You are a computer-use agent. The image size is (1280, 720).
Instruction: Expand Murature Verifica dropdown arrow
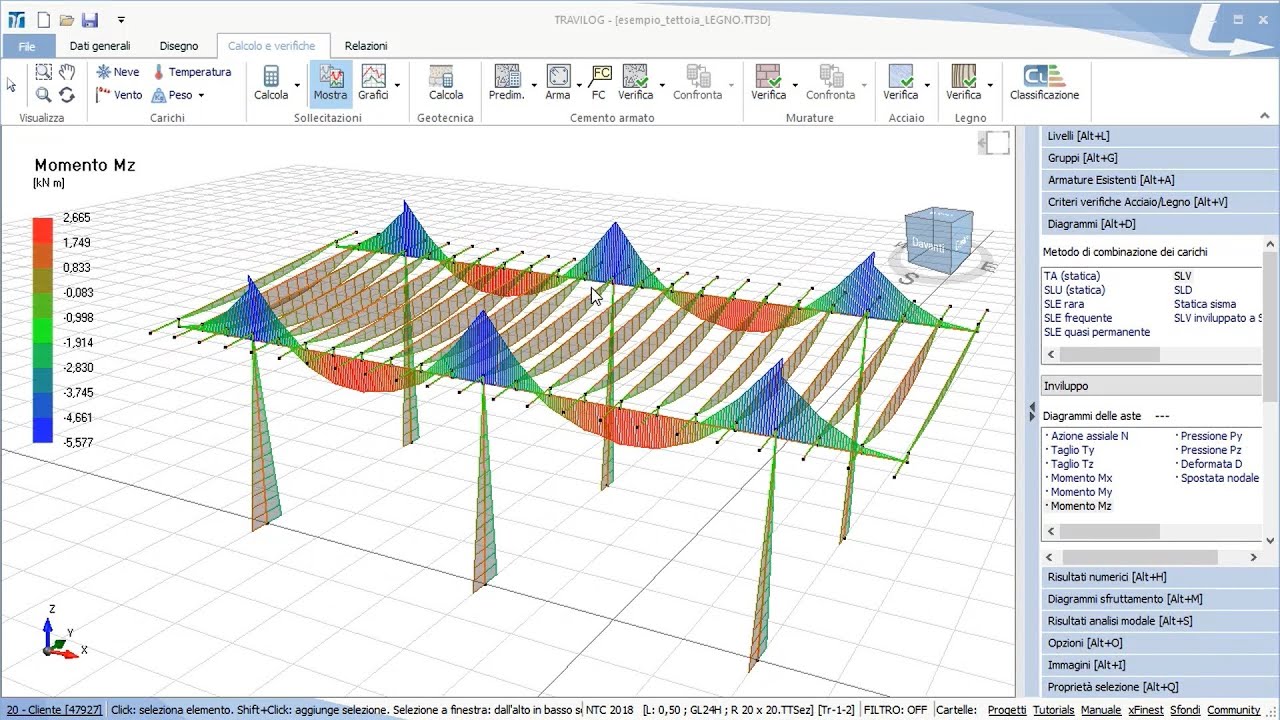click(794, 86)
